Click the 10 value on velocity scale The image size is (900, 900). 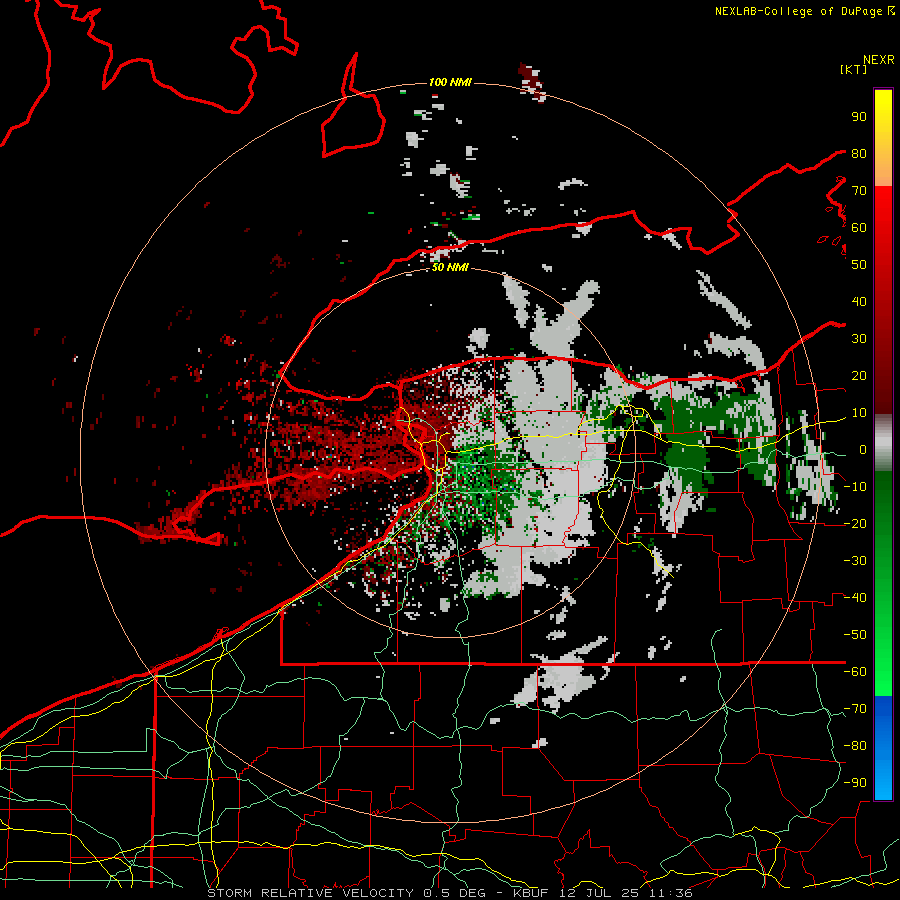point(859,413)
